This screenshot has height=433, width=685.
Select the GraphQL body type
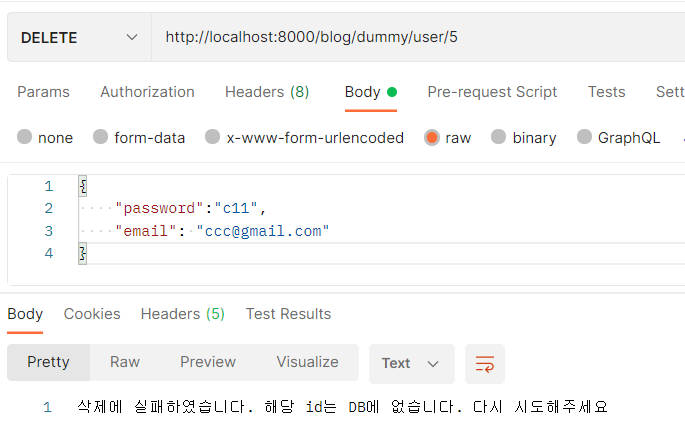point(619,138)
